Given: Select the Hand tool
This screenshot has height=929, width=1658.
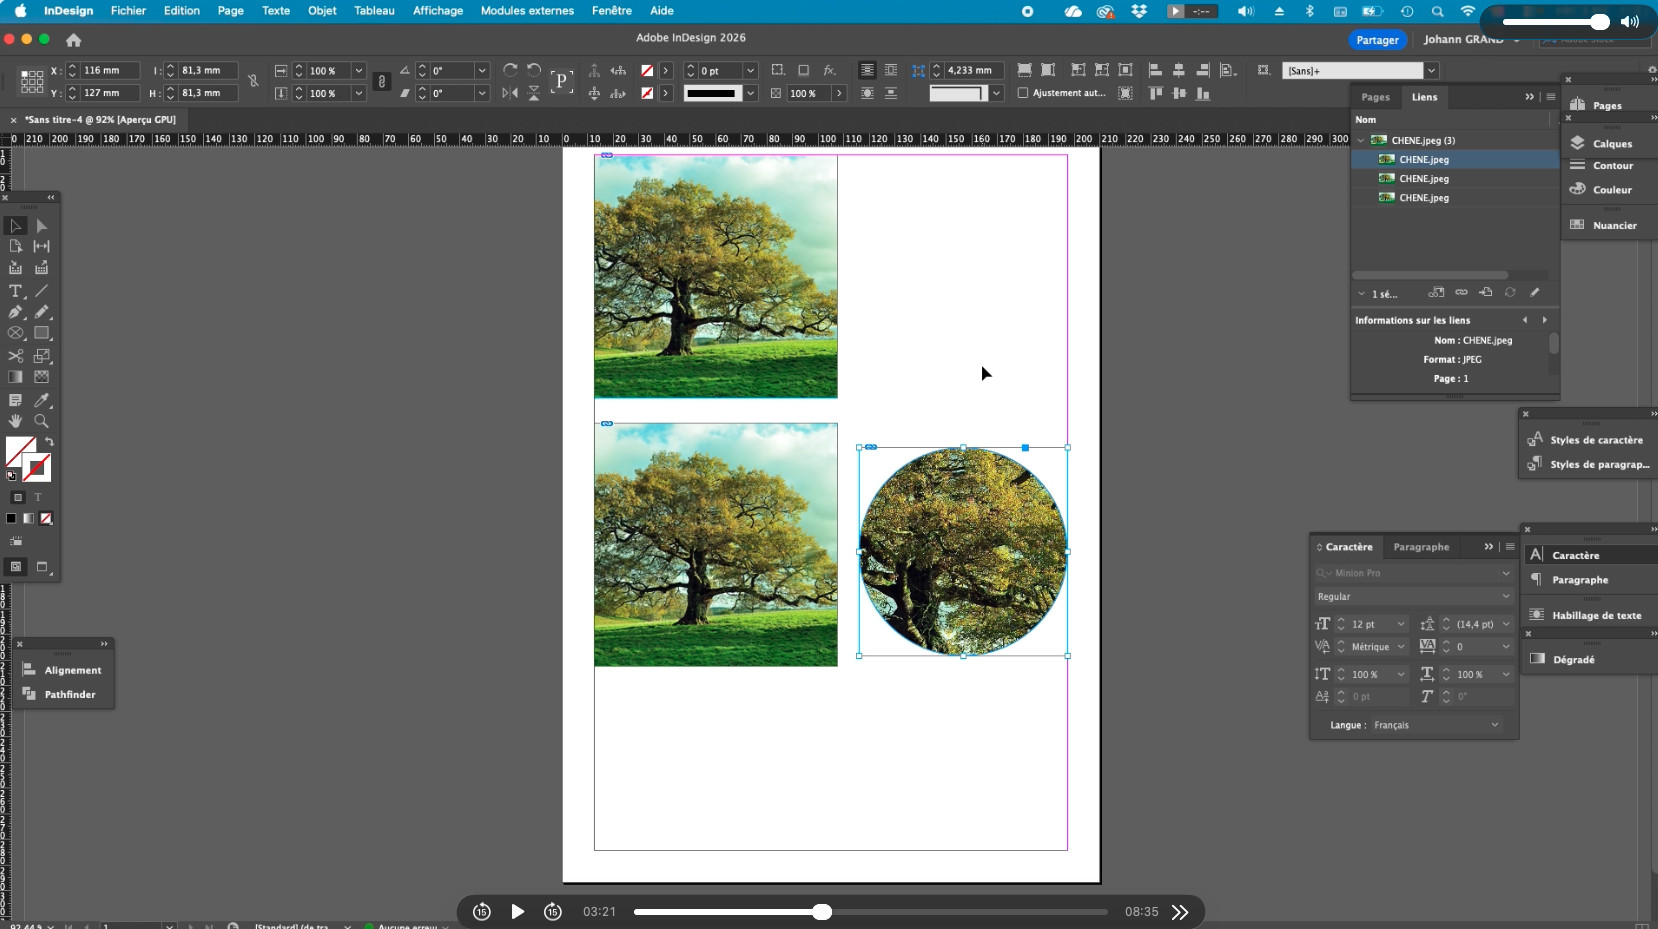Looking at the screenshot, I should point(15,421).
